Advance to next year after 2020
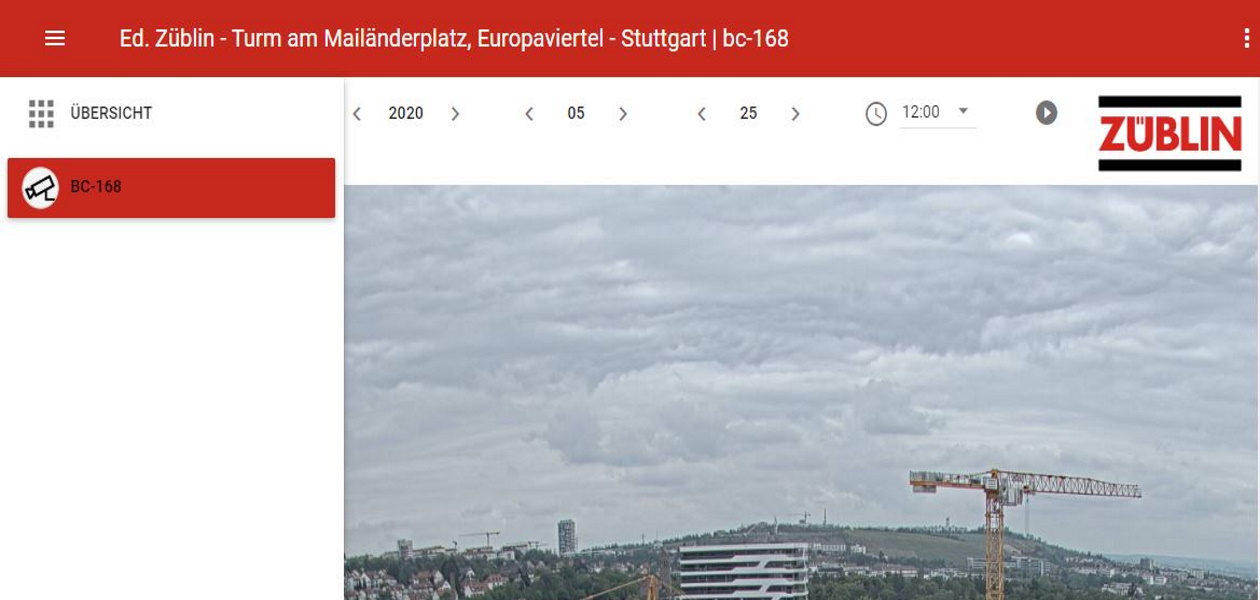This screenshot has width=1260, height=600. coord(455,114)
